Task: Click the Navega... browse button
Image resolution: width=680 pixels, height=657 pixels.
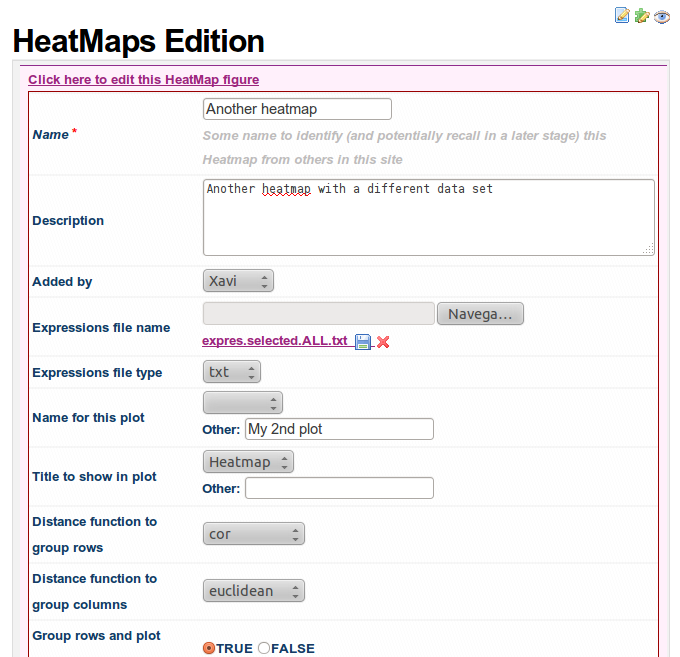Action: click(x=480, y=314)
